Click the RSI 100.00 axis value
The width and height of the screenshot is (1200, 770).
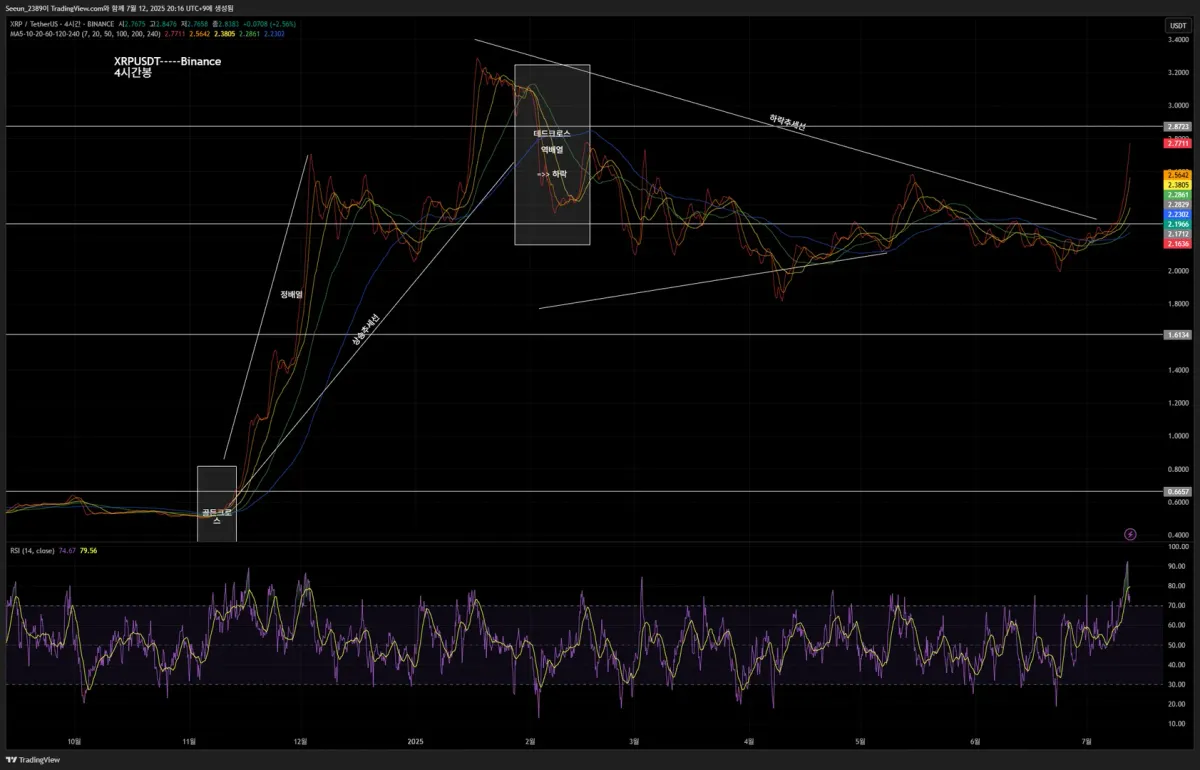click(1177, 547)
